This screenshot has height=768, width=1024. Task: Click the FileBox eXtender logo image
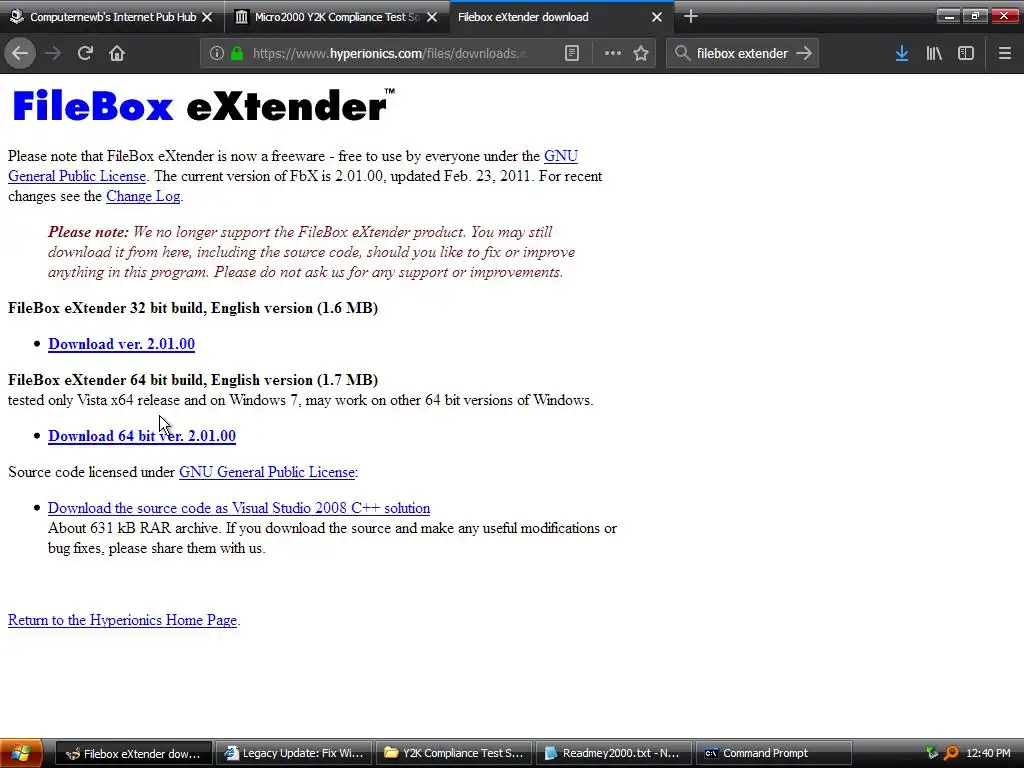click(203, 105)
